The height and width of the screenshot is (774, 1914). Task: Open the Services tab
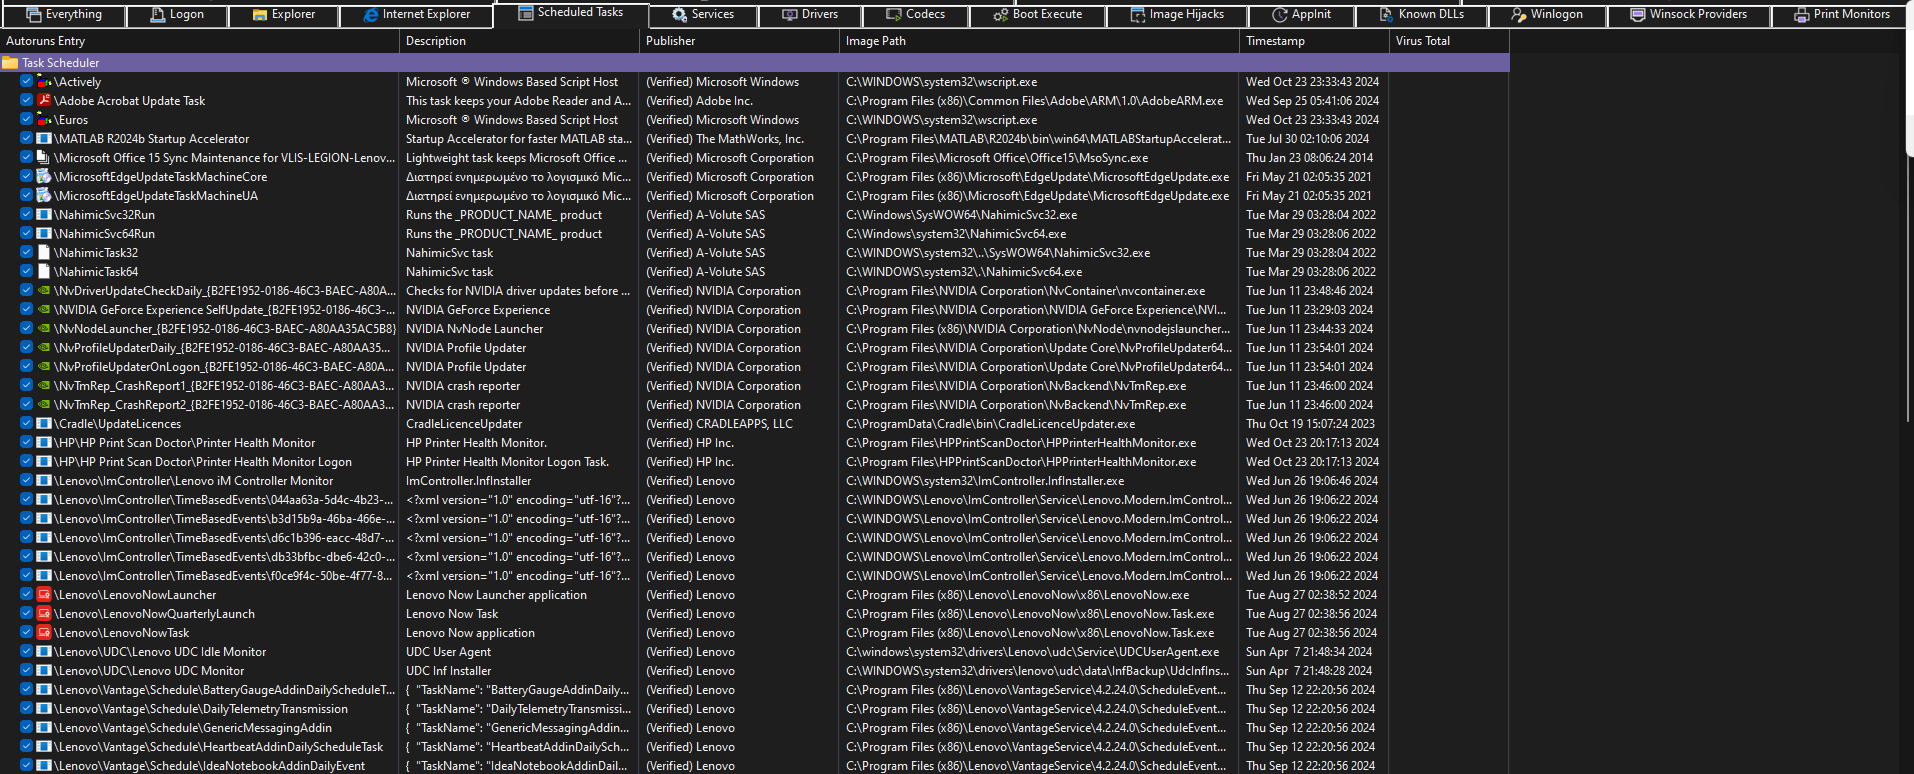pyautogui.click(x=703, y=15)
